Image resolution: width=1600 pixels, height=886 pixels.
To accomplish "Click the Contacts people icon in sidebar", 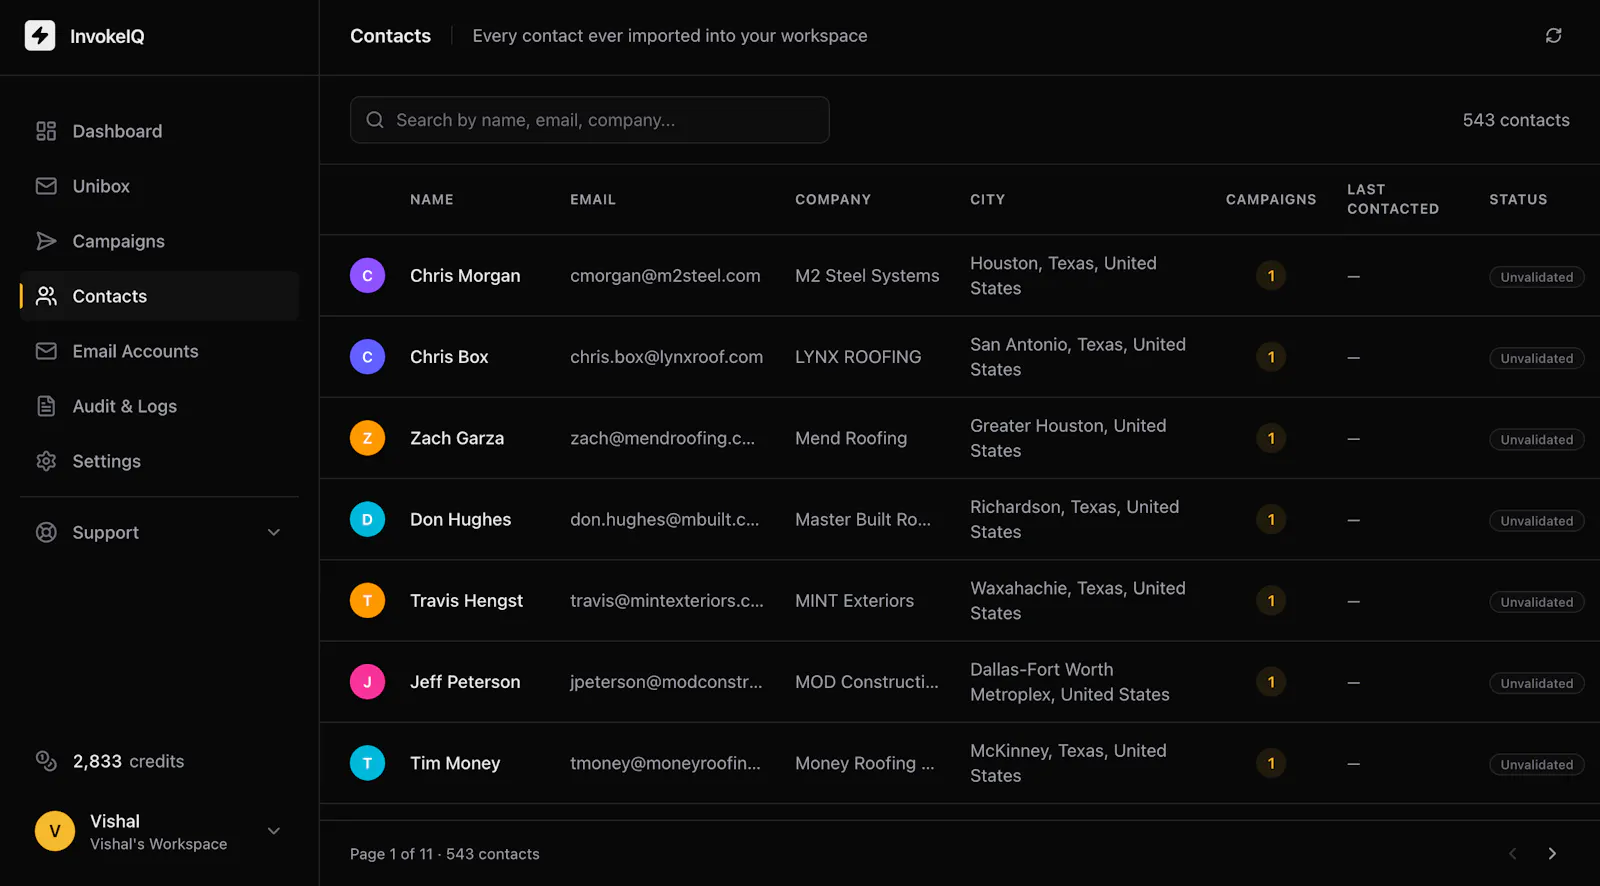I will [46, 296].
